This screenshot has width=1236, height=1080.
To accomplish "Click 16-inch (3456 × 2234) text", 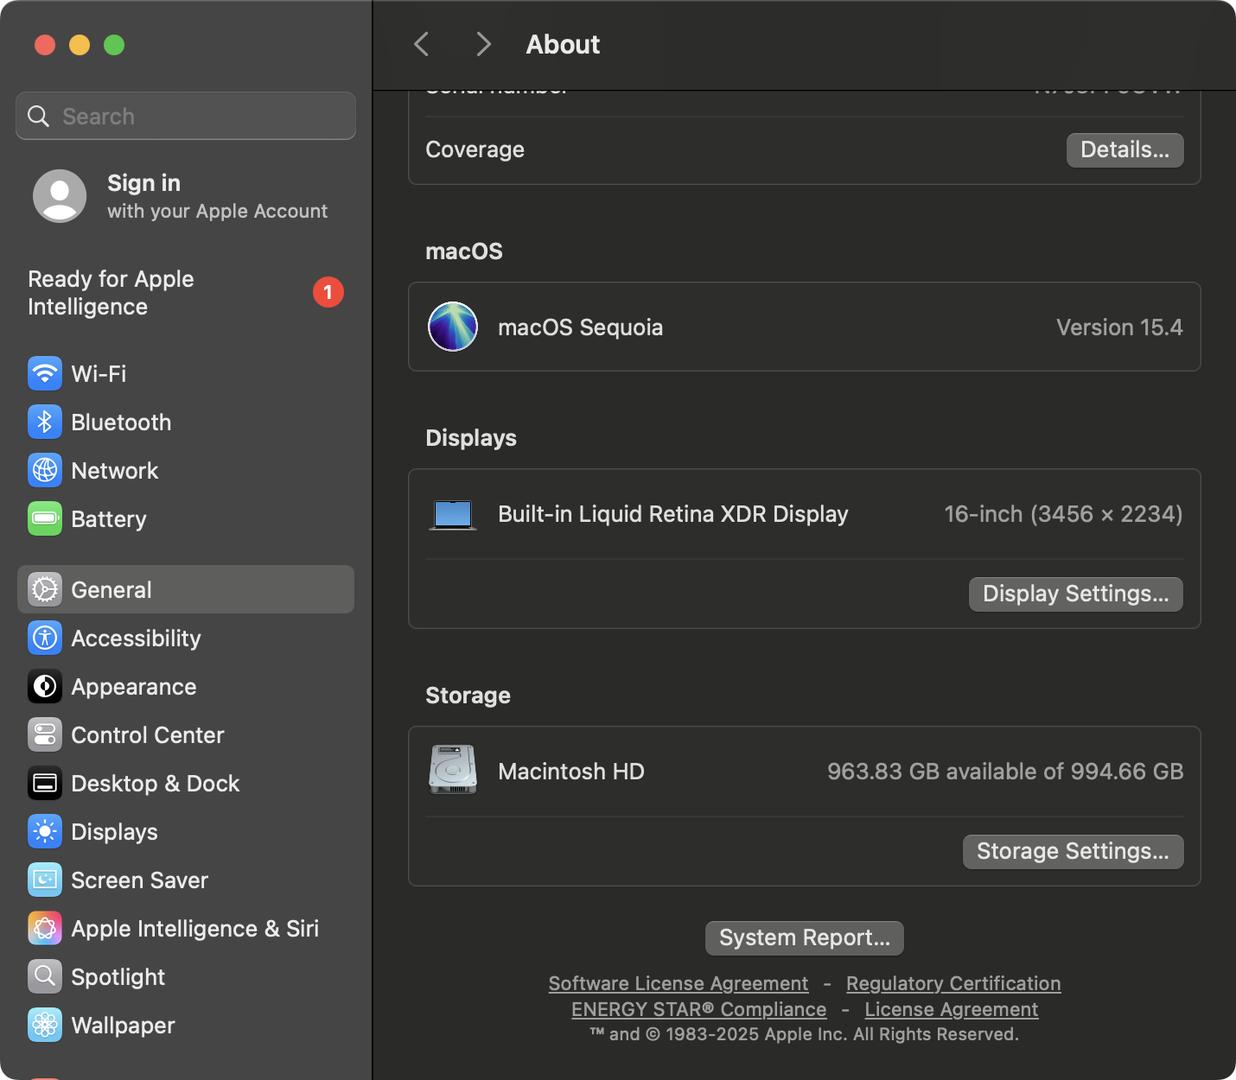I will click(1063, 514).
